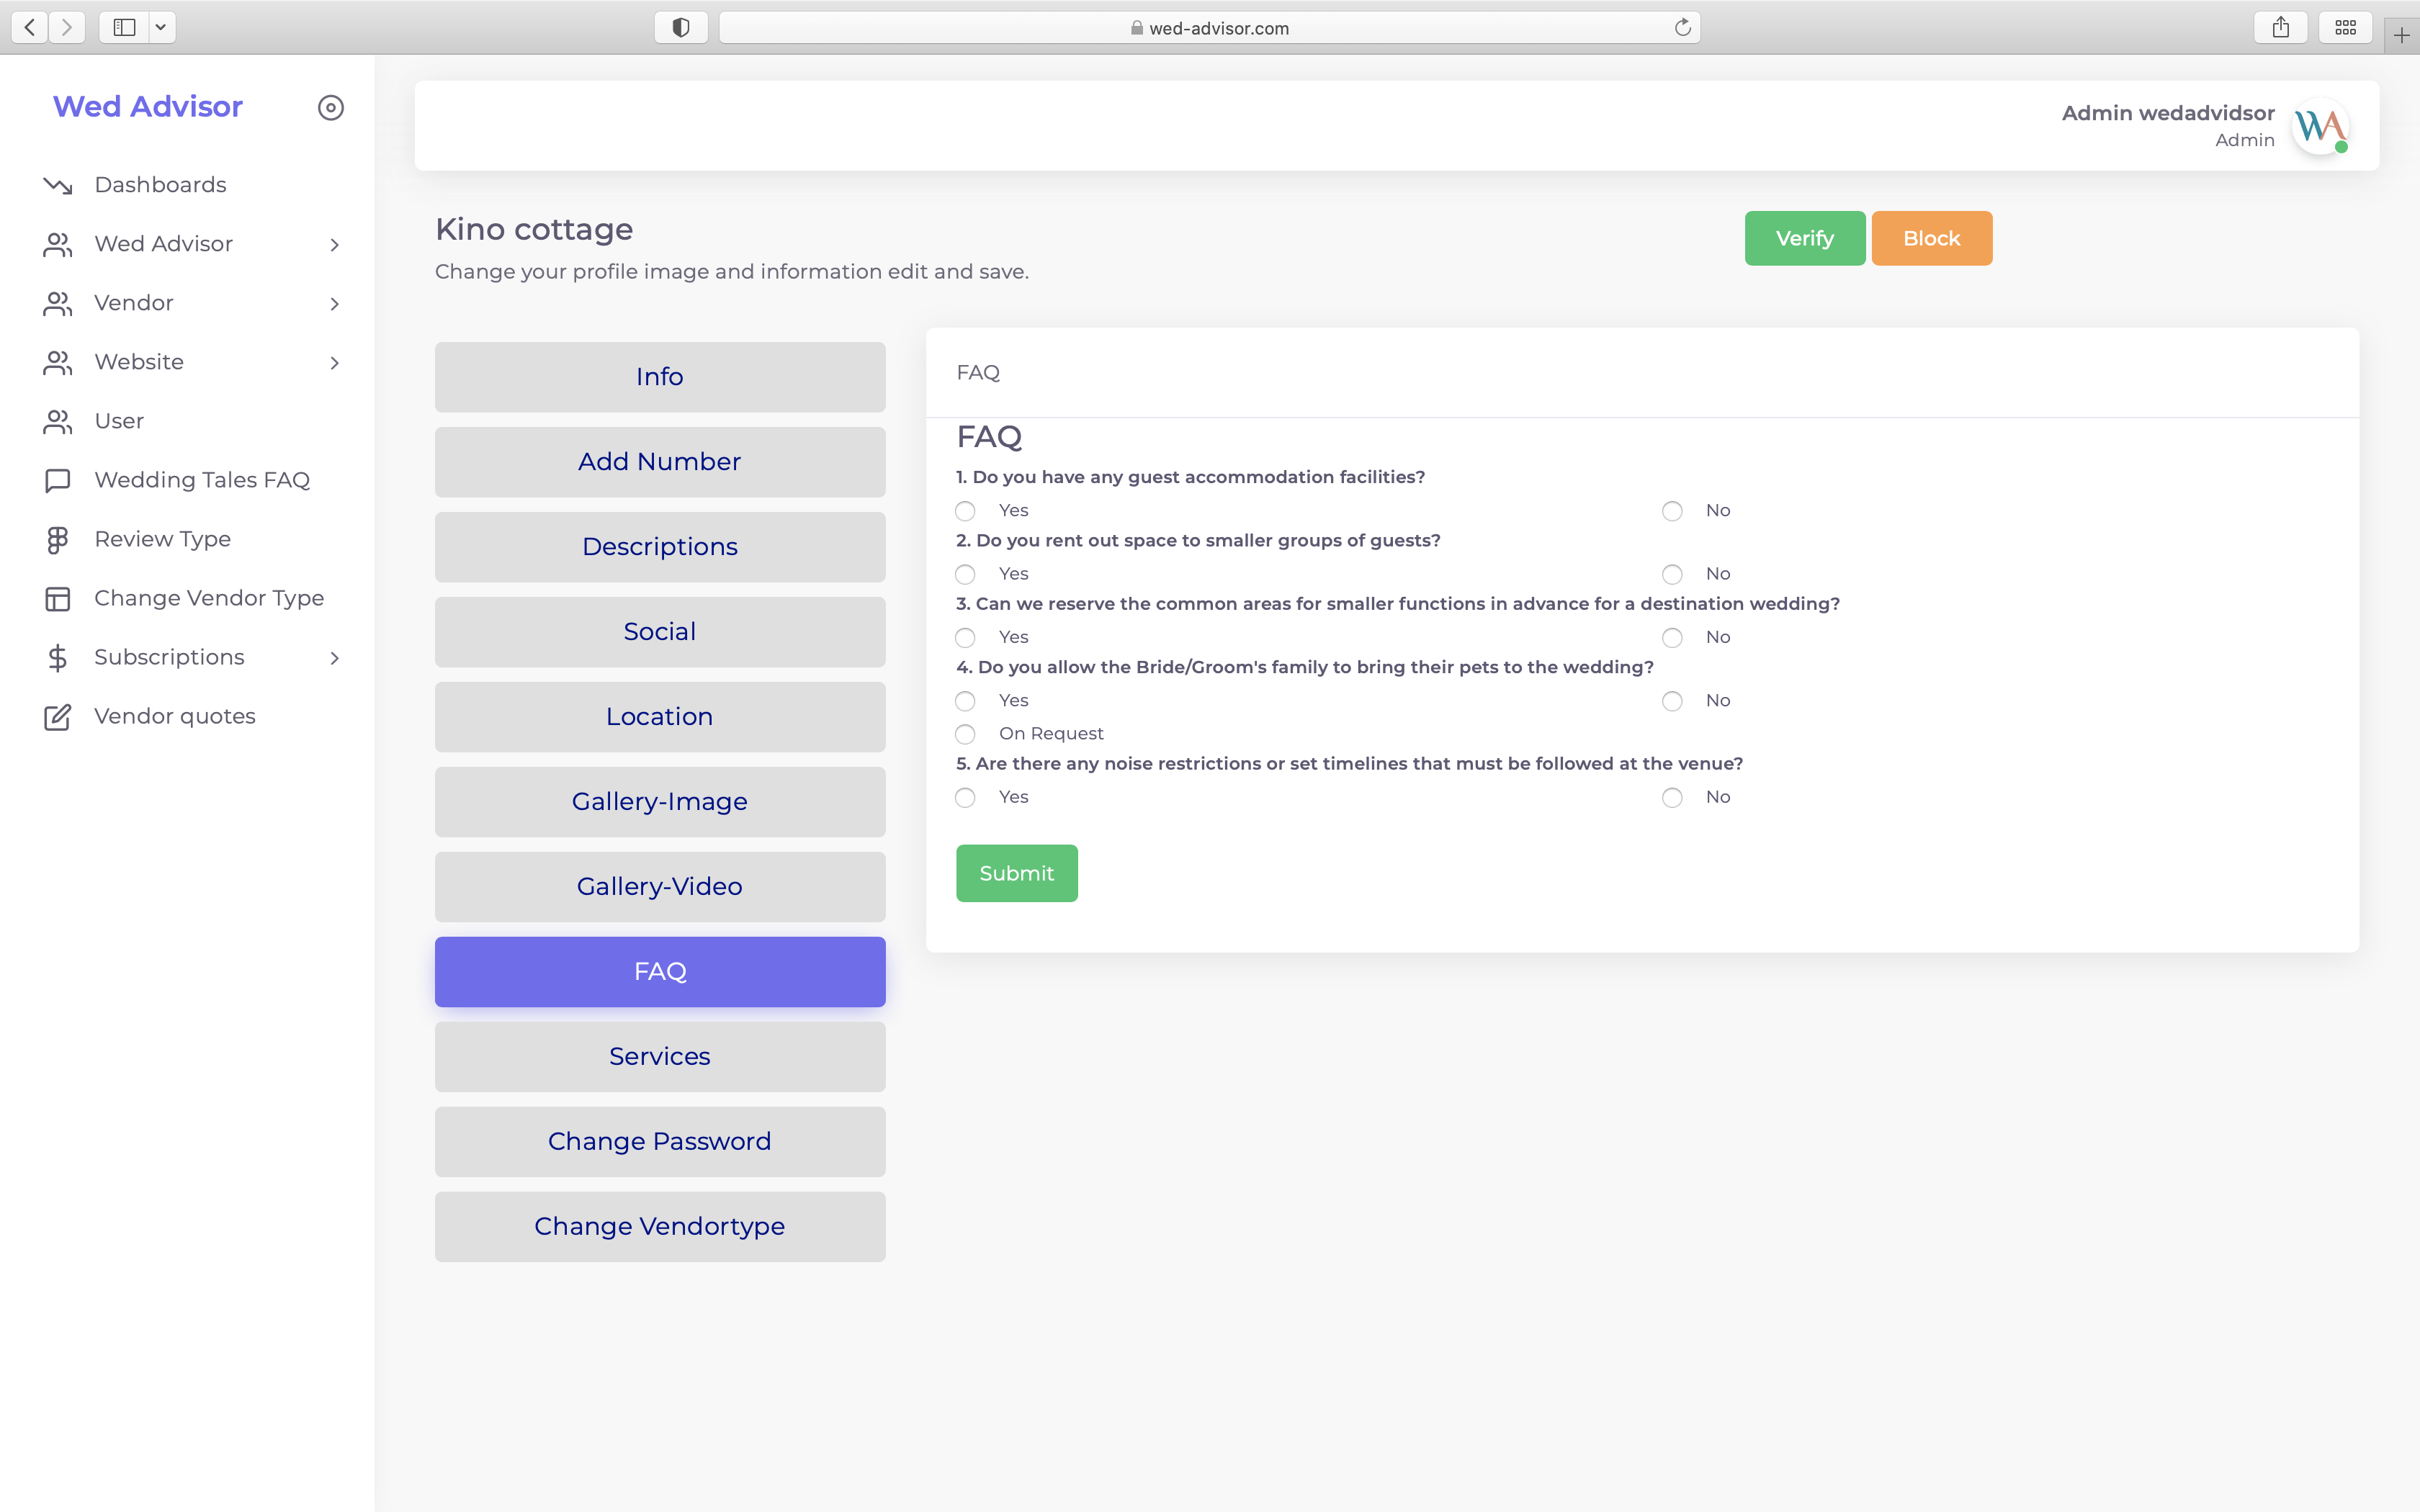Click the Wedding Tales FAQ chat icon
The height and width of the screenshot is (1512, 2420).
coord(58,481)
